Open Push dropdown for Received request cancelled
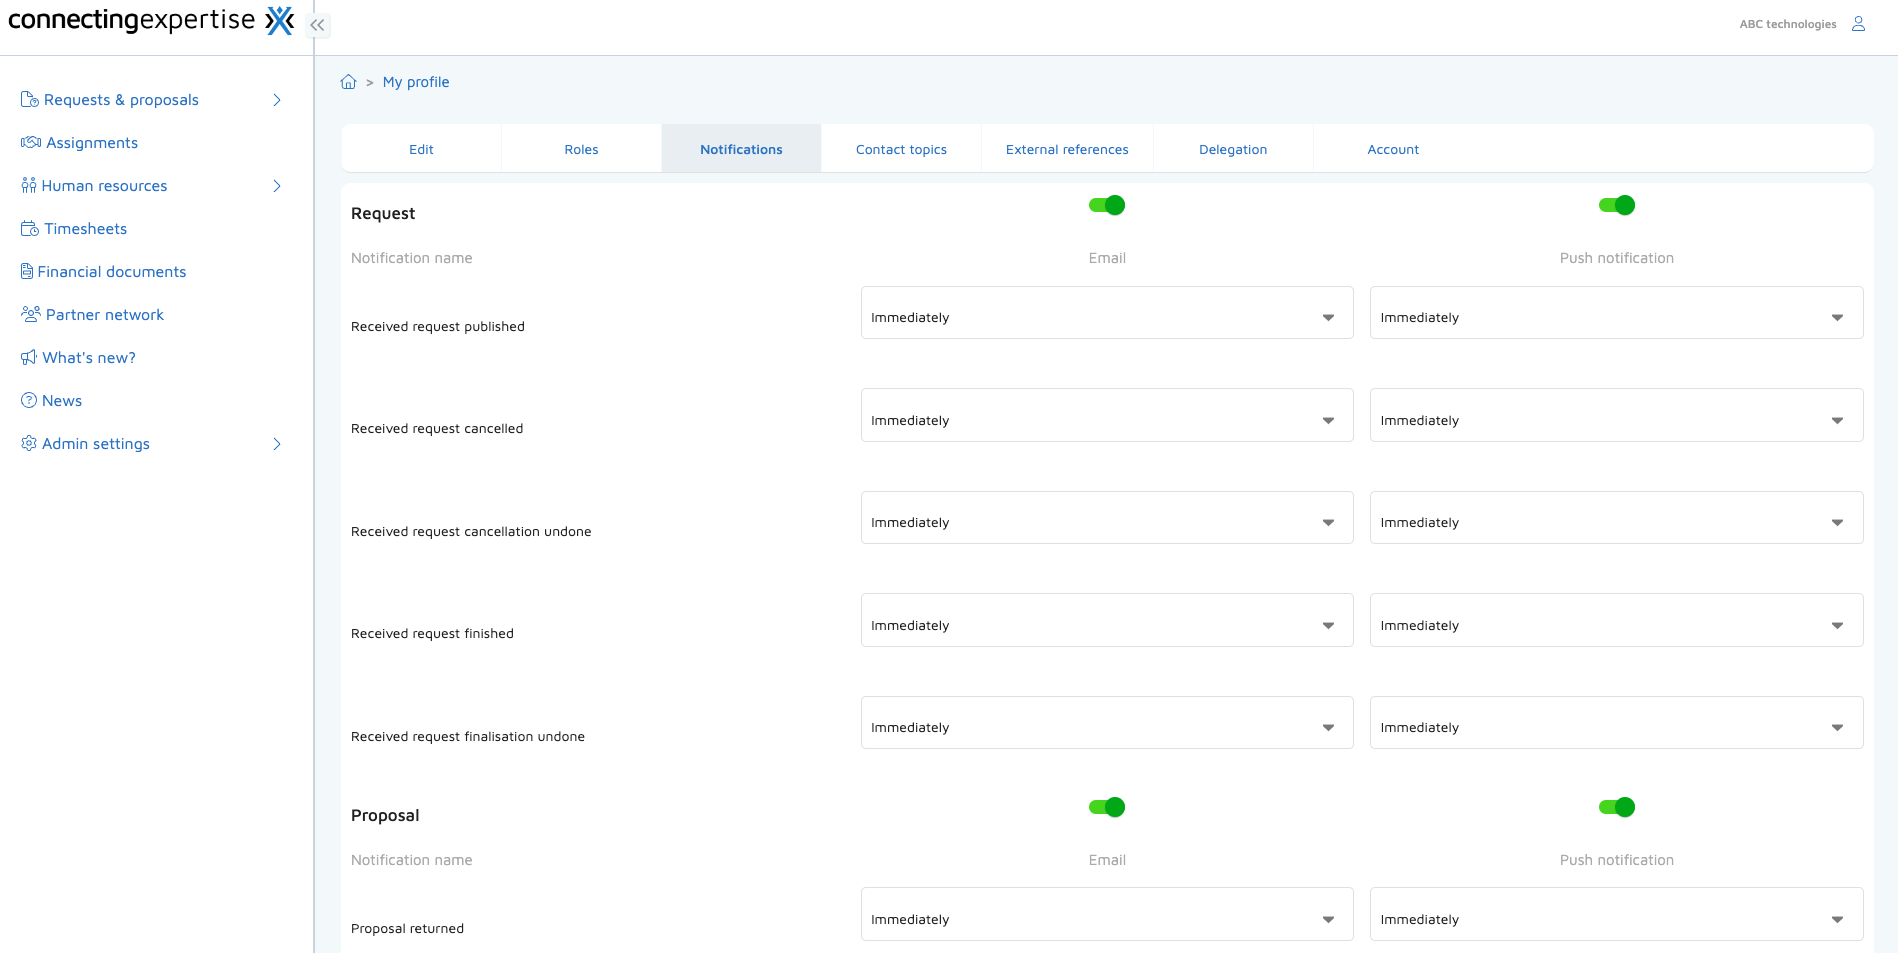Viewport: 1898px width, 953px height. point(1615,420)
